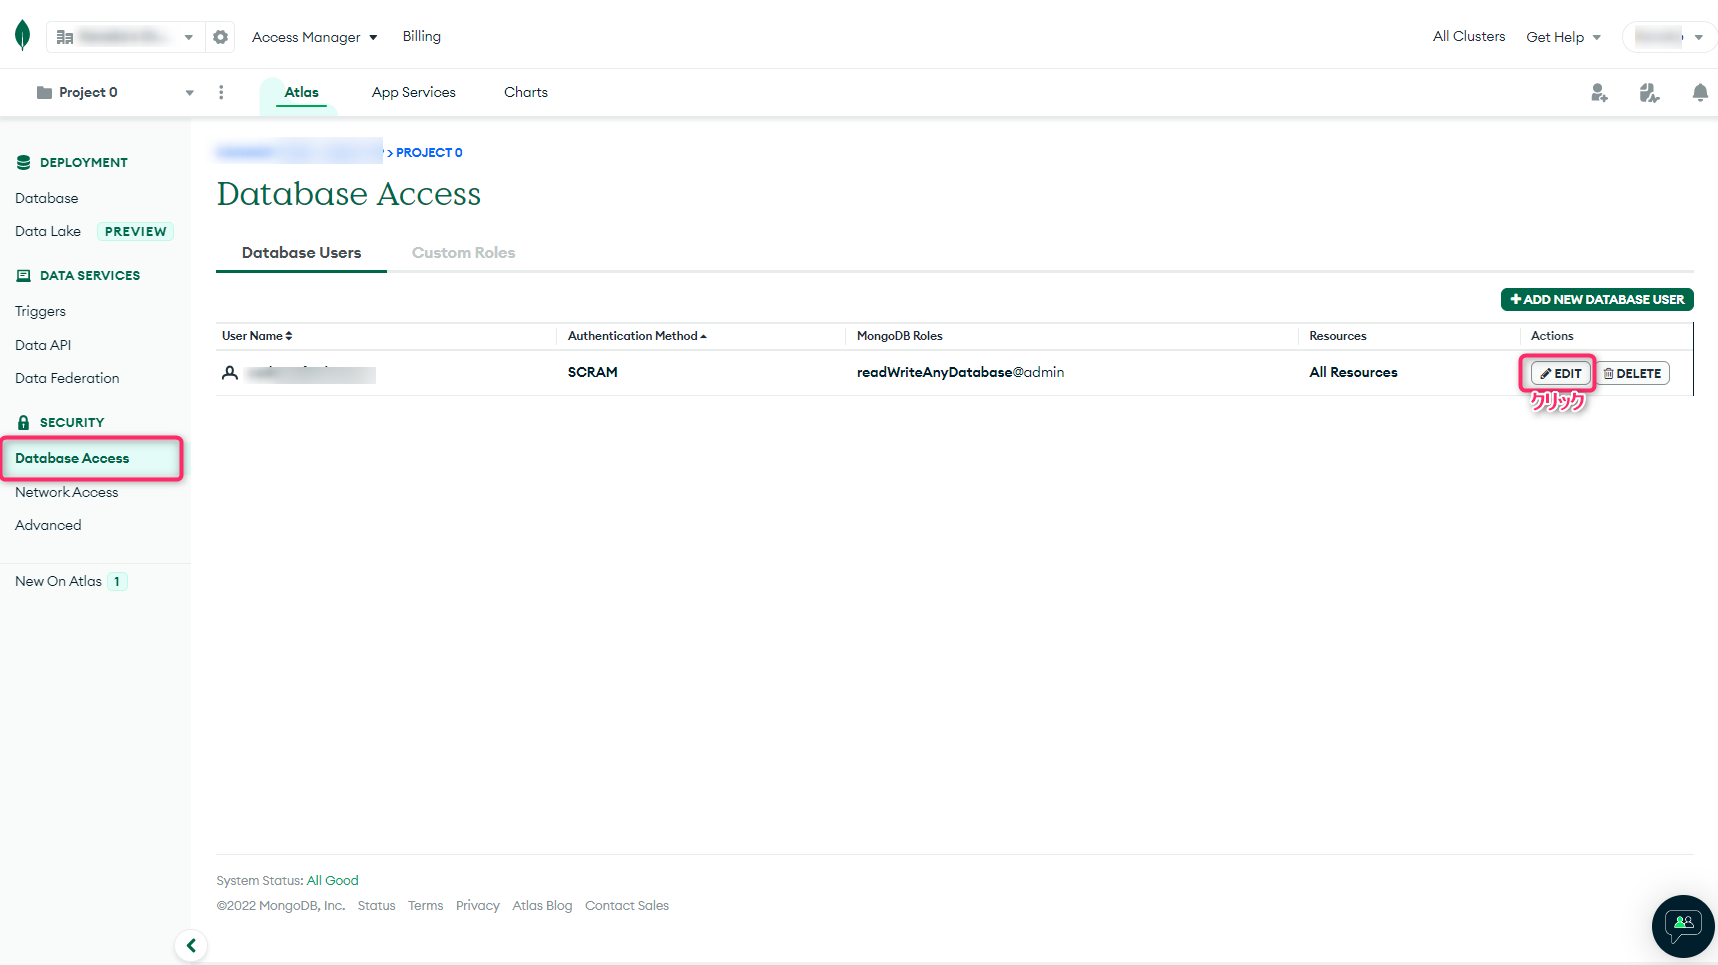Open the Atlas Blog link in the footer
The height and width of the screenshot is (965, 1718).
pos(542,905)
